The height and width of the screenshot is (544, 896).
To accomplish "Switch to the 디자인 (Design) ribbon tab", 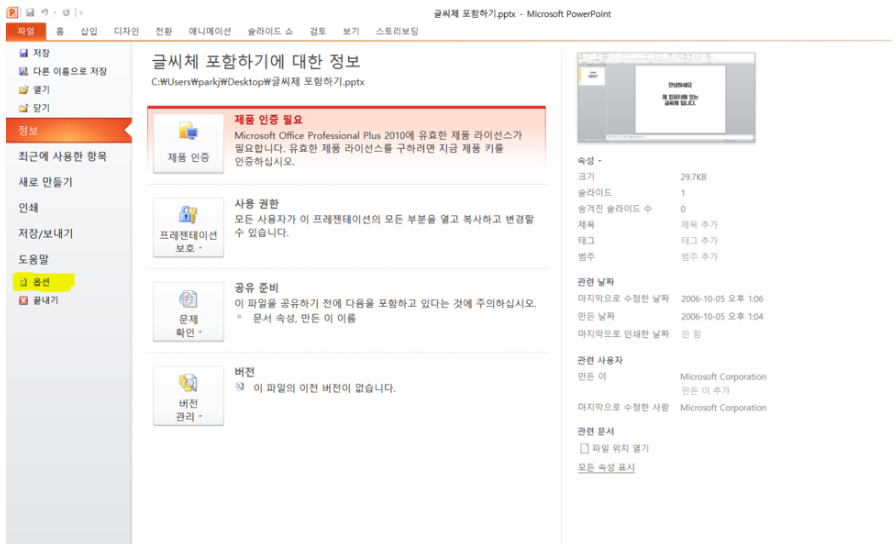I will point(126,31).
